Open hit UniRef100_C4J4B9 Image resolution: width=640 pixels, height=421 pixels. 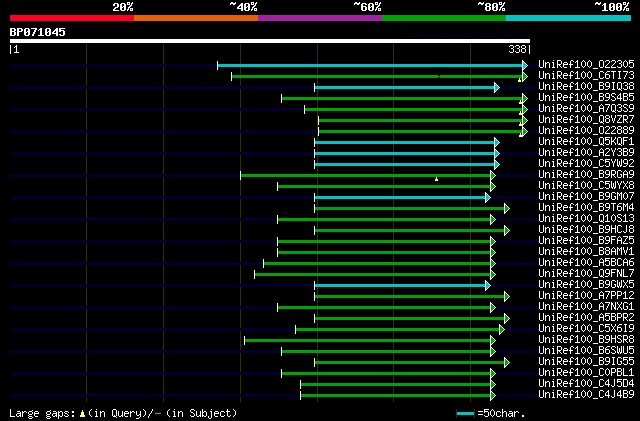pyautogui.click(x=586, y=395)
